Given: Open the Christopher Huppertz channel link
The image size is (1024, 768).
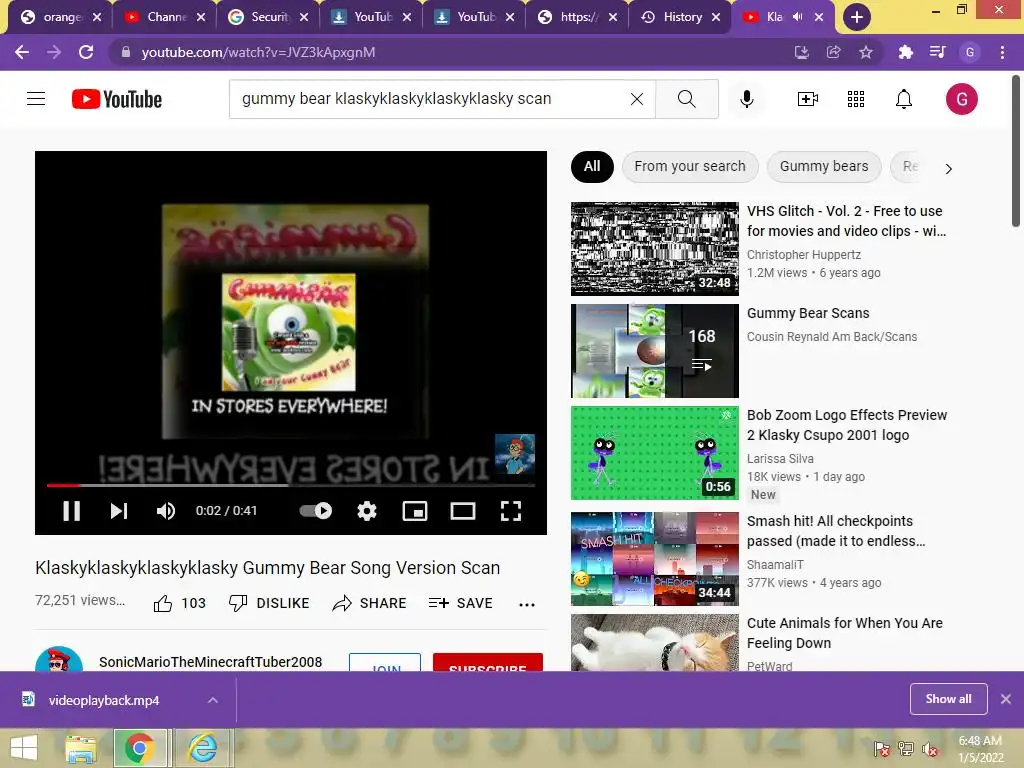Looking at the screenshot, I should 803,255.
